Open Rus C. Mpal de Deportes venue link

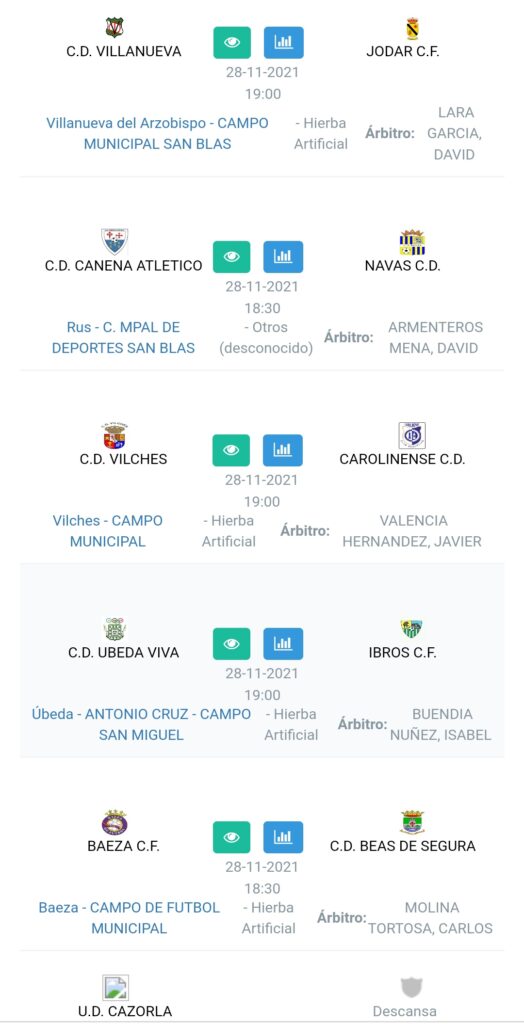point(123,338)
